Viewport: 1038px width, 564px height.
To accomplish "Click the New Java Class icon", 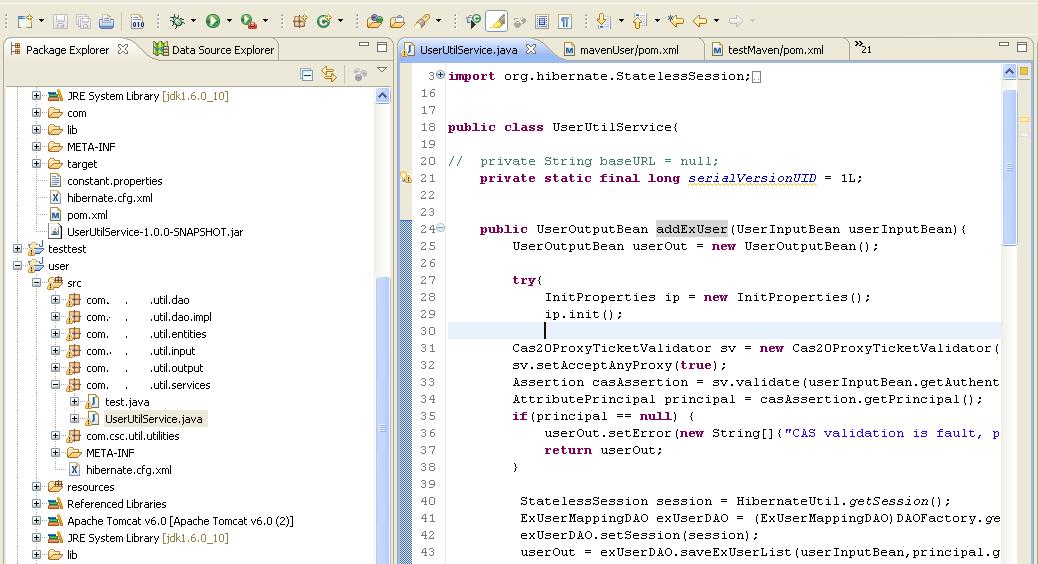I will coord(324,21).
